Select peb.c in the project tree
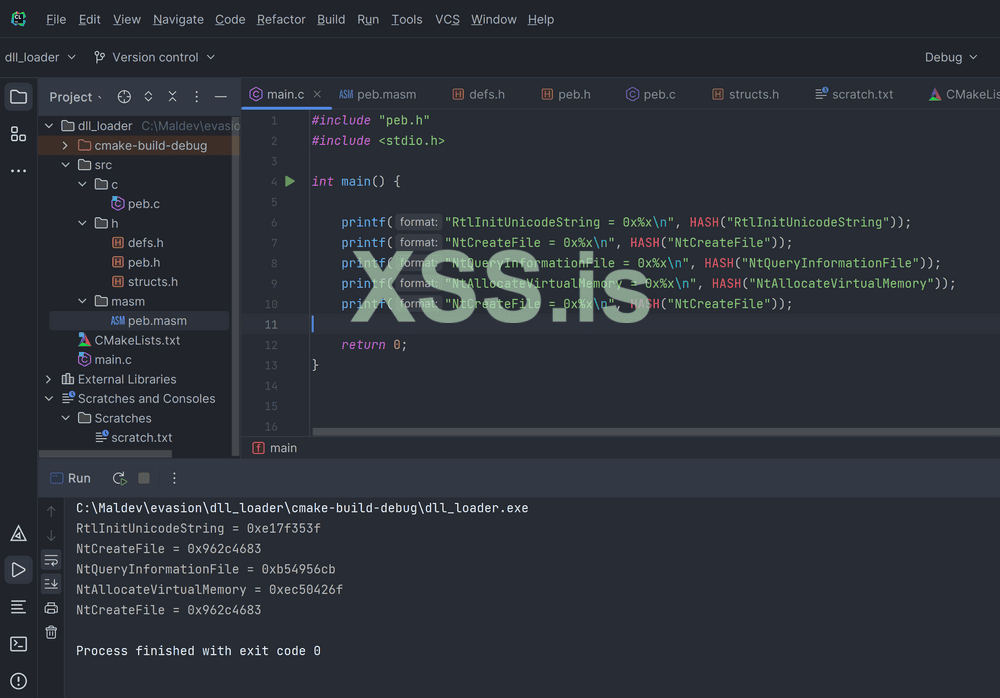 pyautogui.click(x=135, y=204)
